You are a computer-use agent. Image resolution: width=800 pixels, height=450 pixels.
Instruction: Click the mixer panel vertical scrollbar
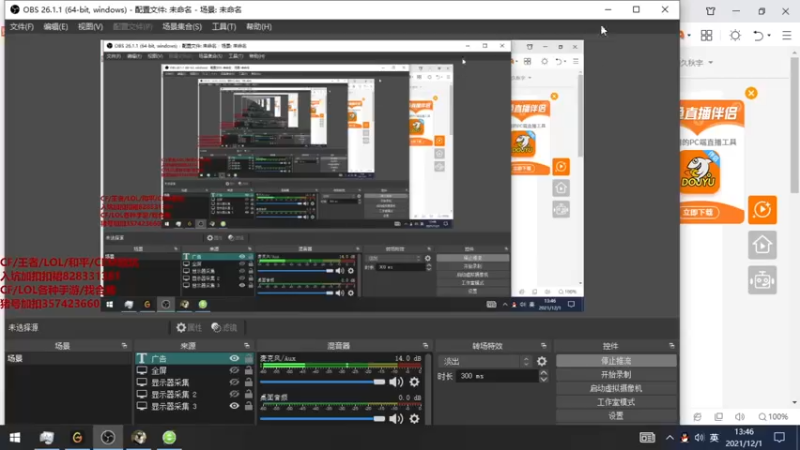tap(428, 388)
